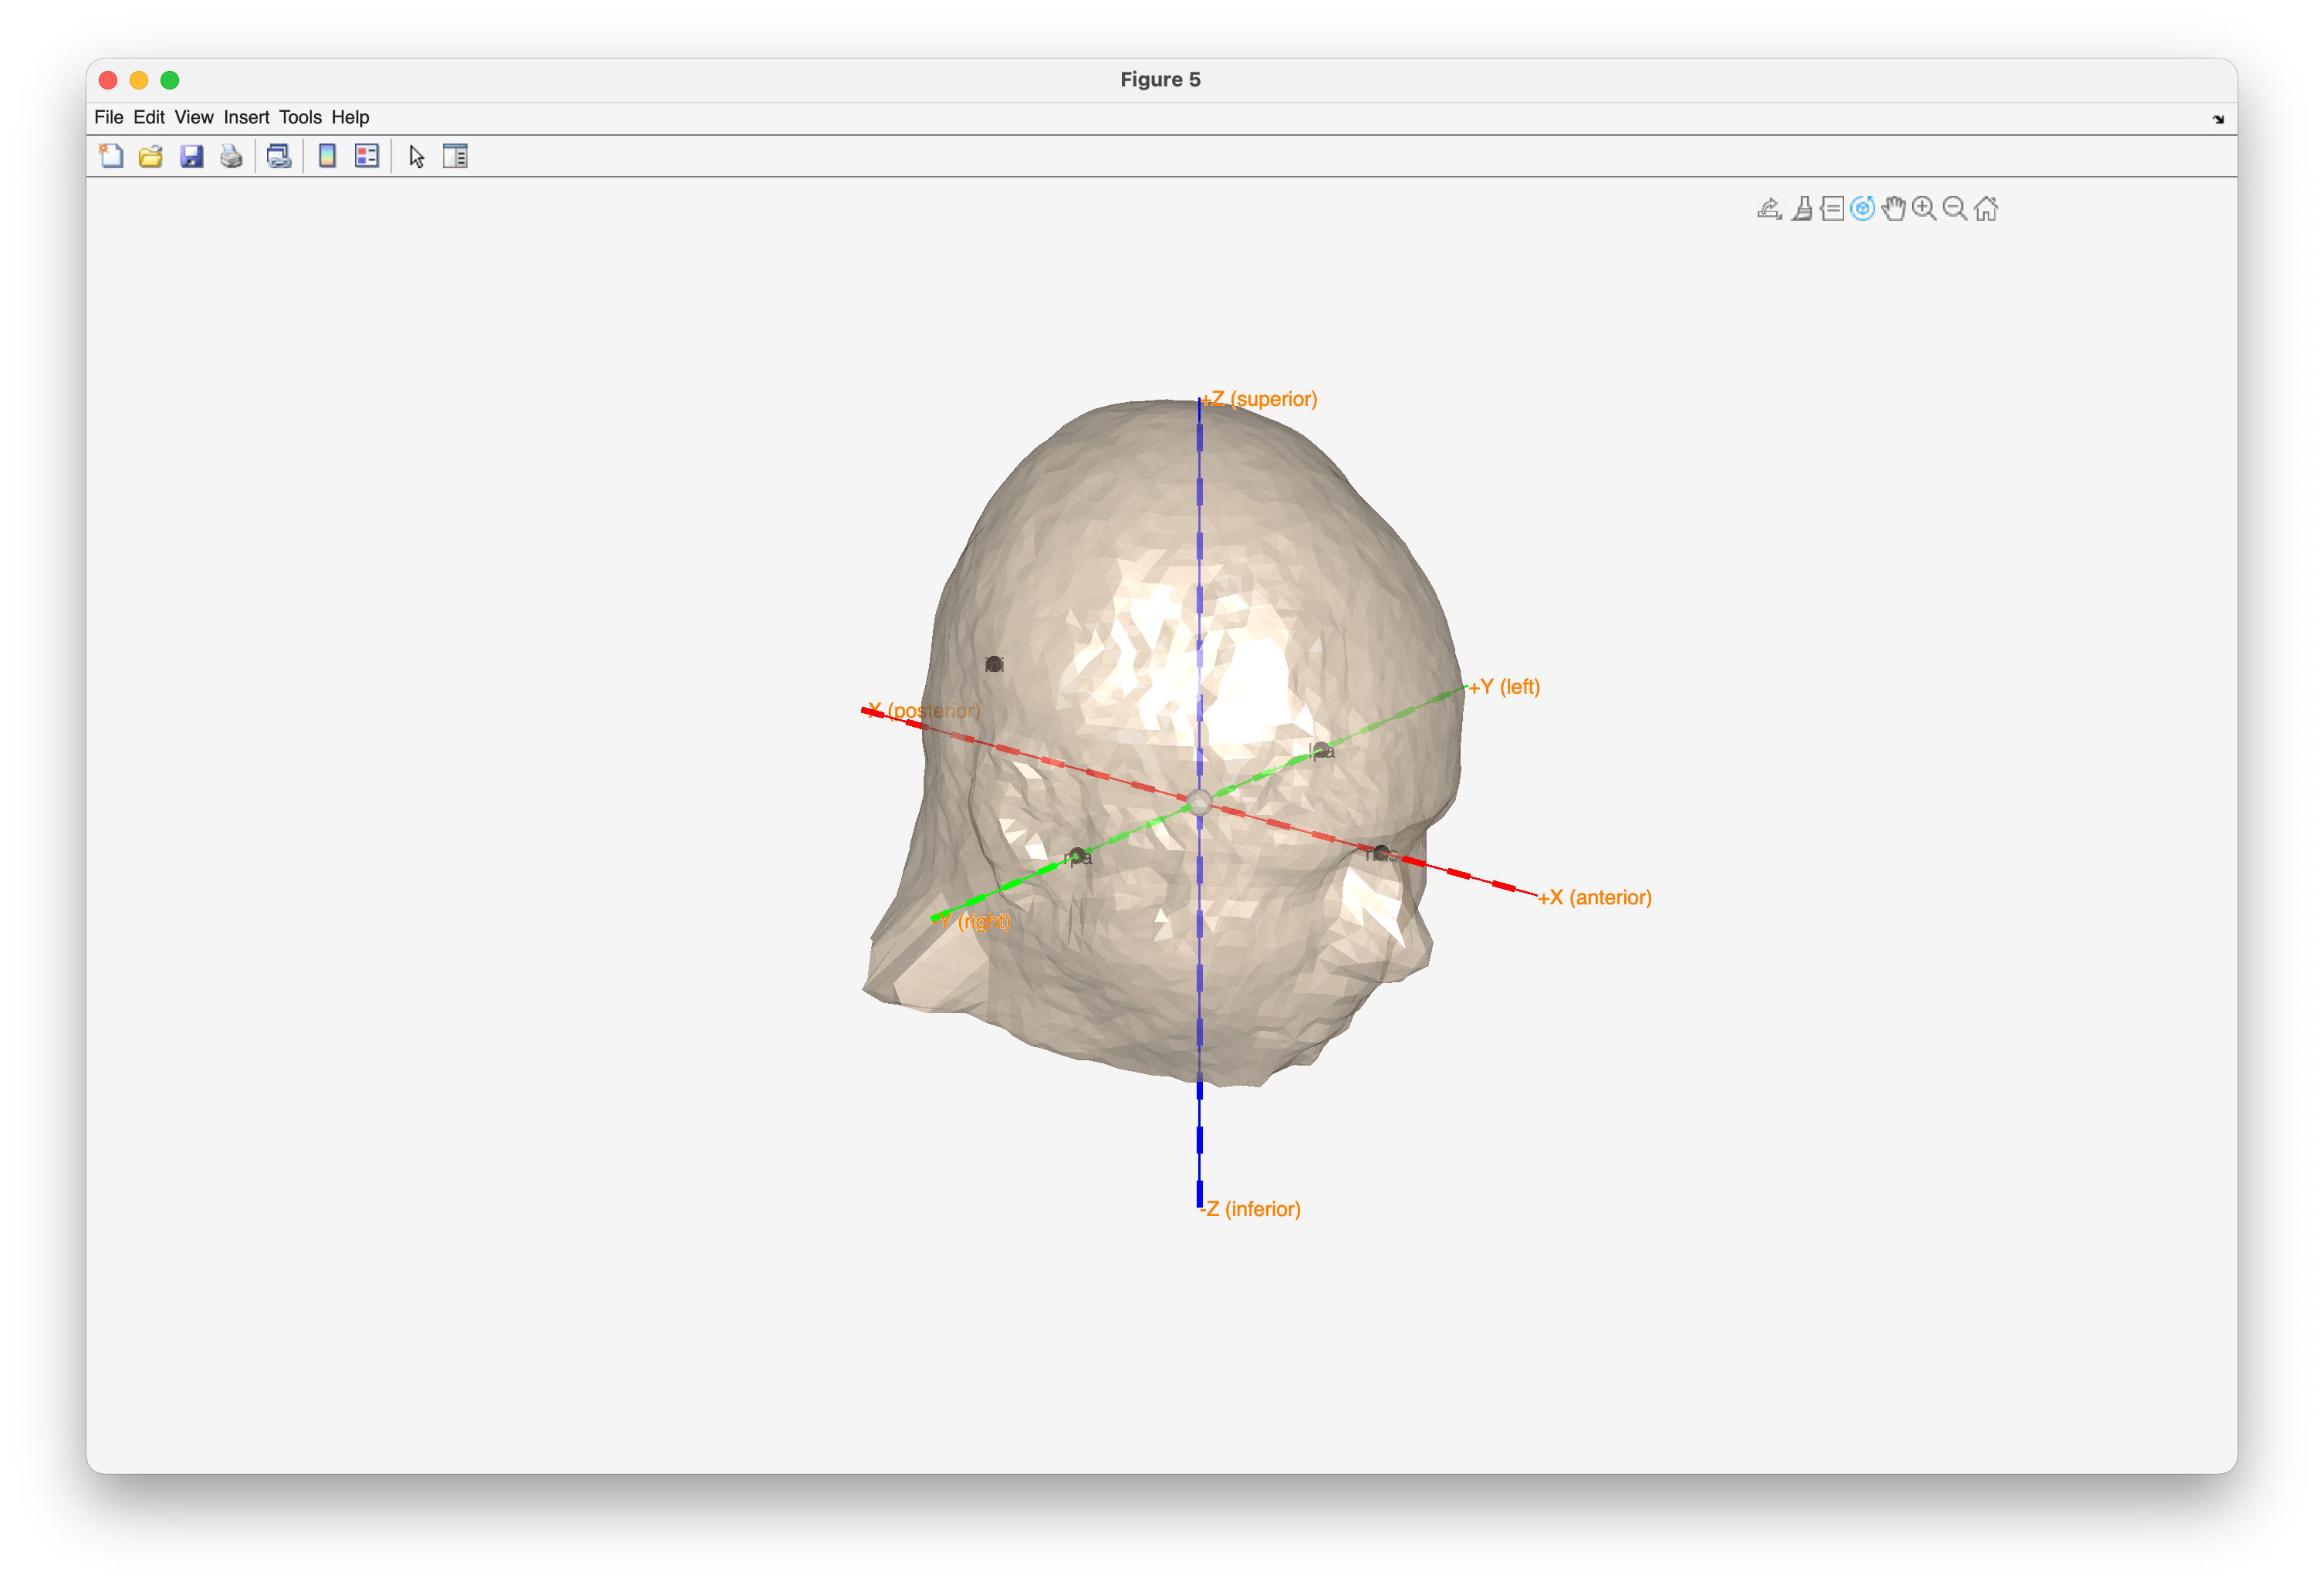The width and height of the screenshot is (2324, 1588).
Task: Open the Property Inspector icon
Action: (x=455, y=156)
